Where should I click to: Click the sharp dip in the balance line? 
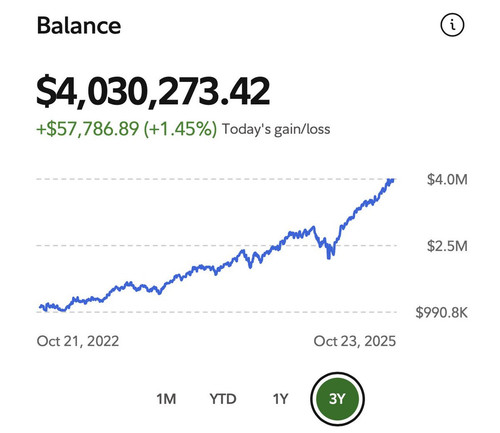329,256
